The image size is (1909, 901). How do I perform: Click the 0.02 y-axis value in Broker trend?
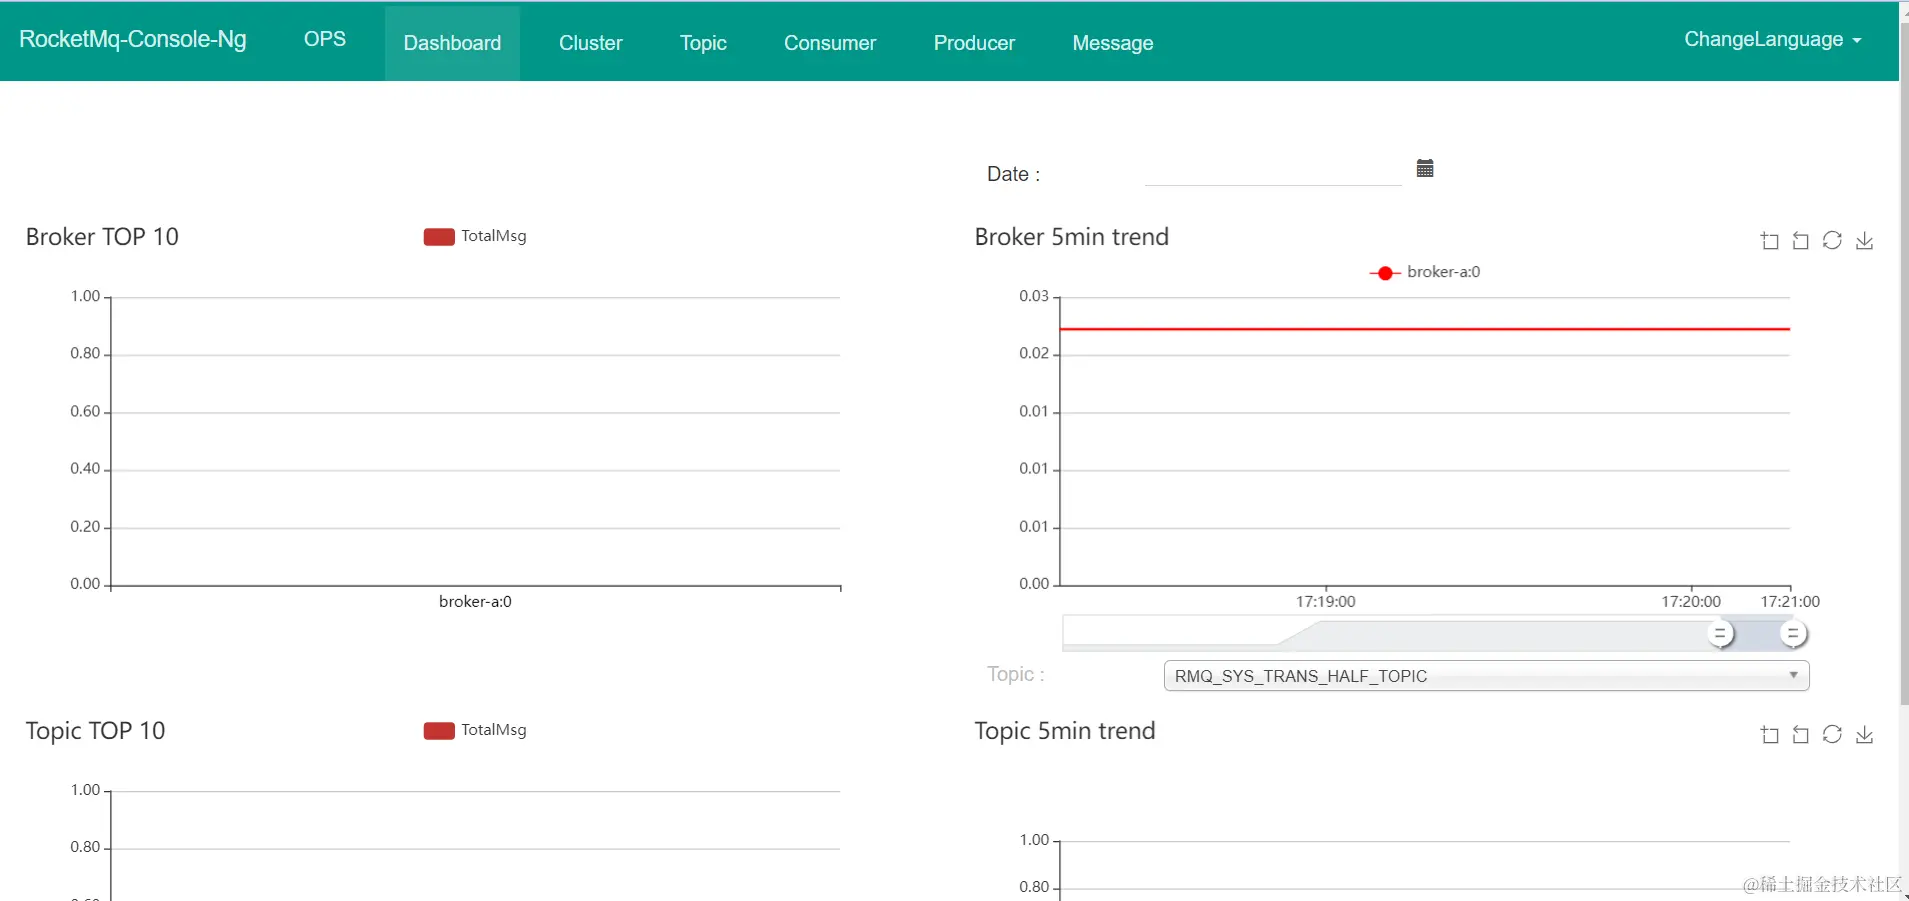pyautogui.click(x=1034, y=353)
